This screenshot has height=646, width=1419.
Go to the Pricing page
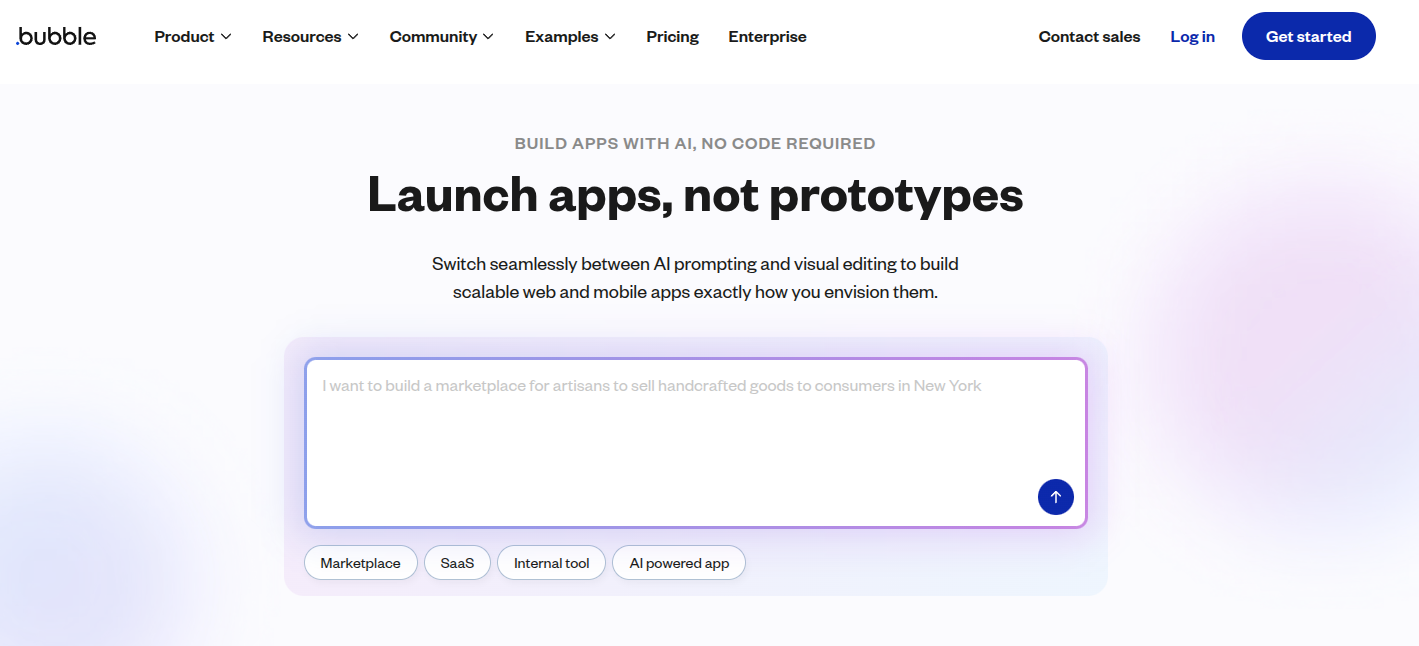(x=672, y=37)
